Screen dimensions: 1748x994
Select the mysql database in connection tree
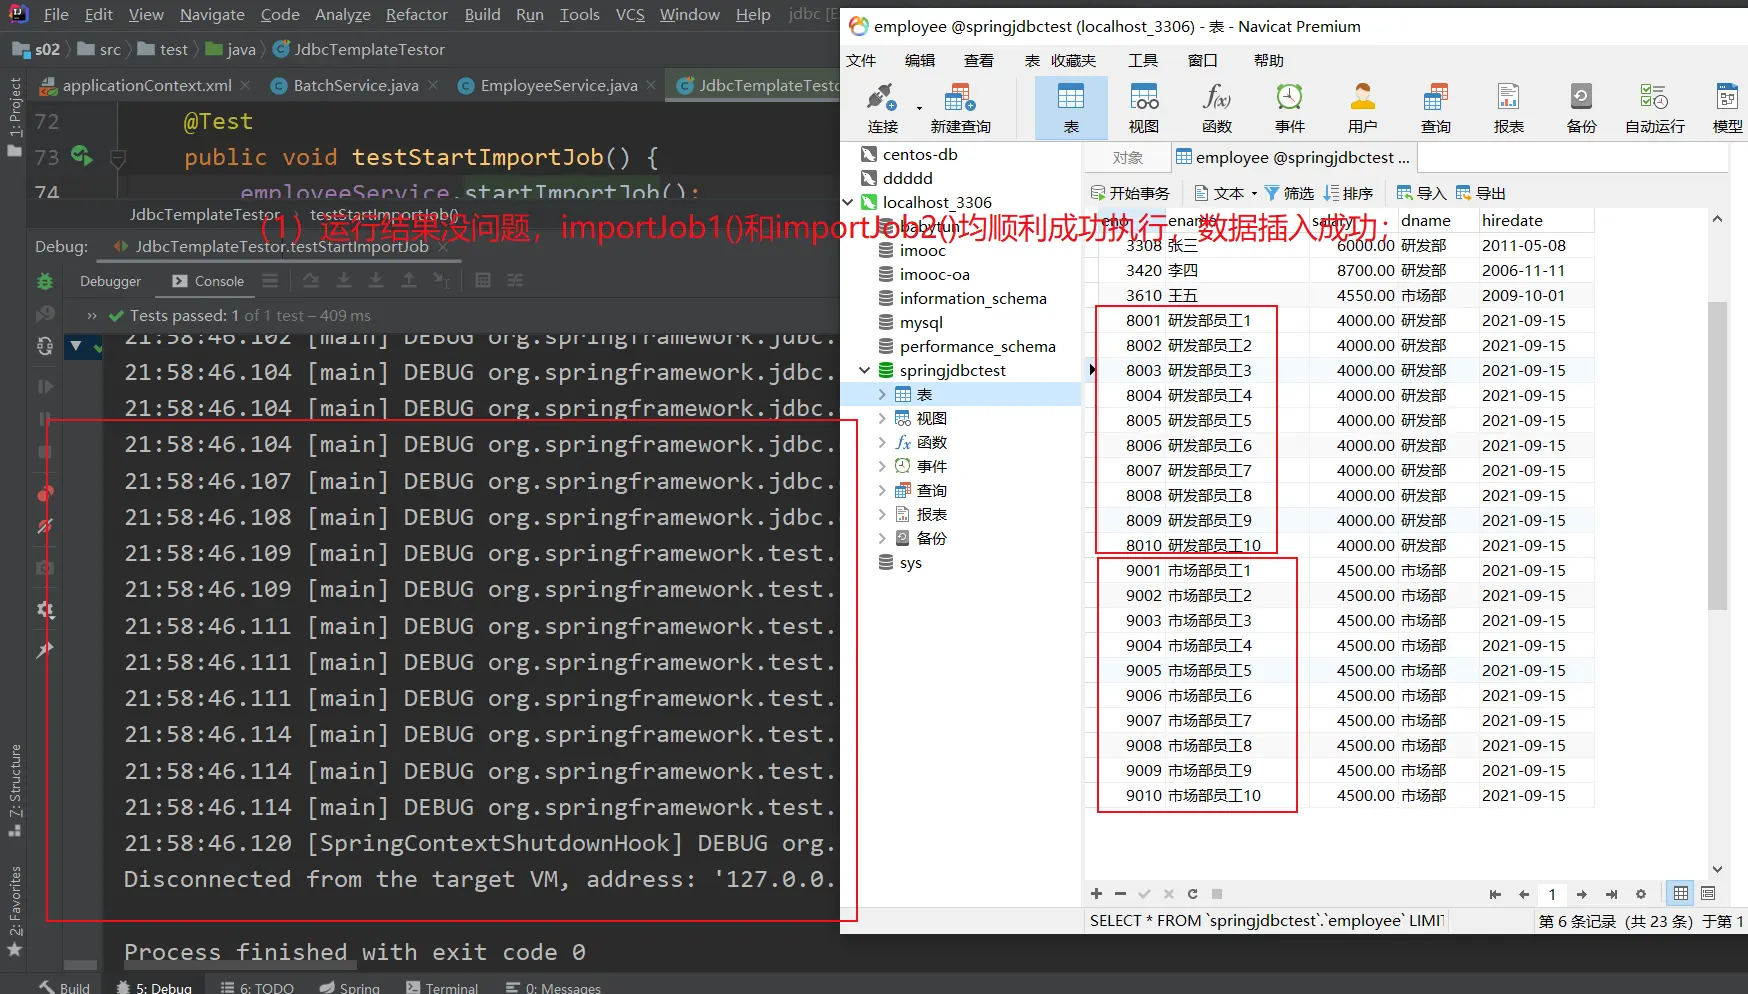click(920, 323)
